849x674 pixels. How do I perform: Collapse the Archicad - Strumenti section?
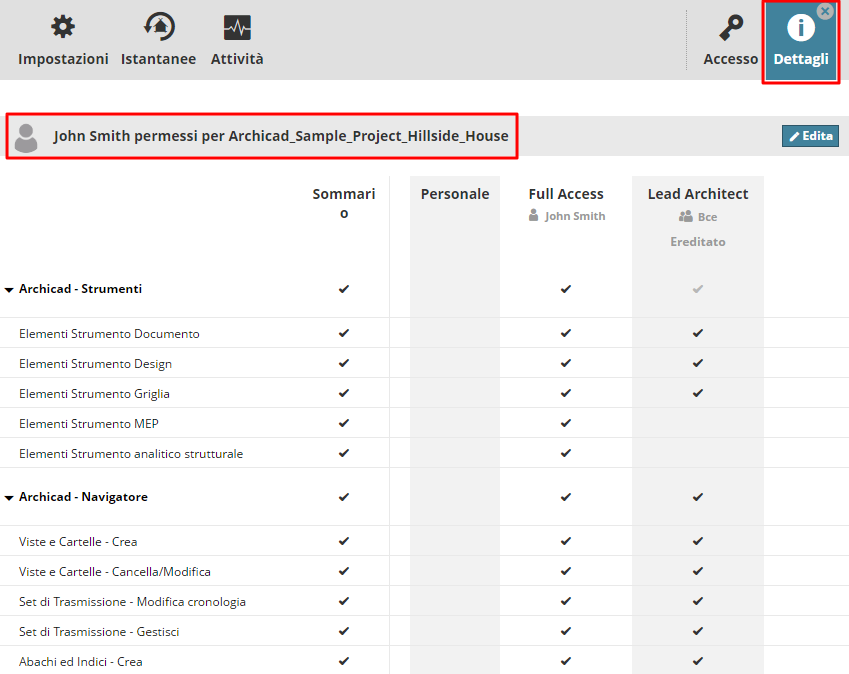(9, 290)
